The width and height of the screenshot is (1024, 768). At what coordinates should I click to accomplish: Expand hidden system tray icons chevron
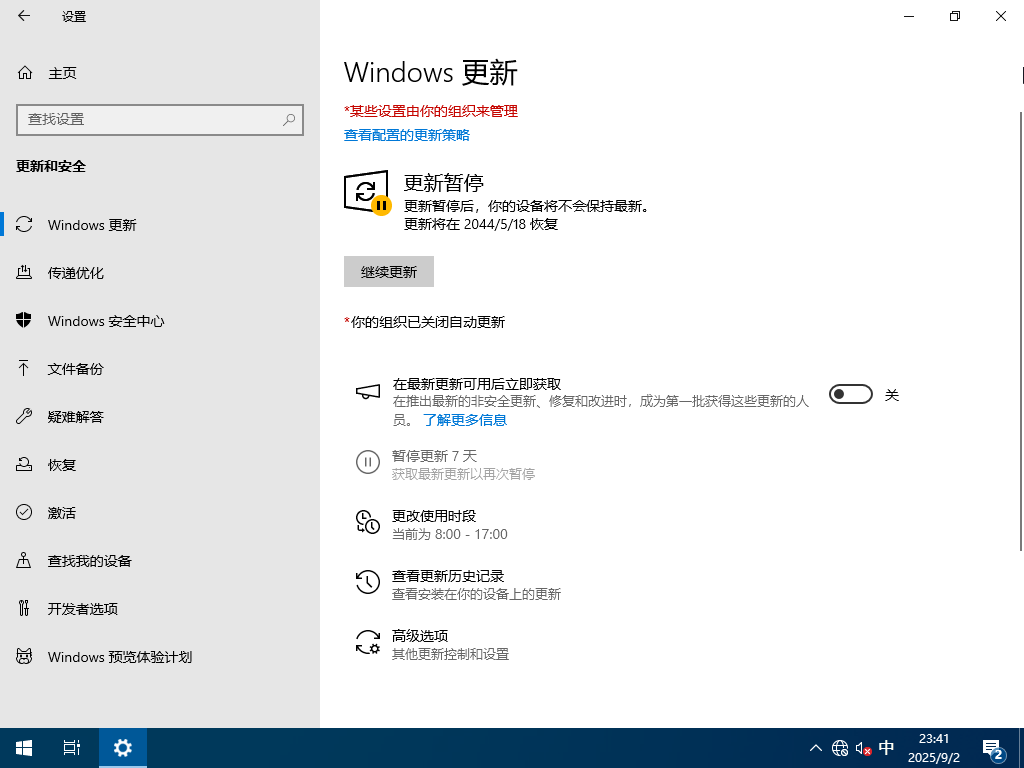click(x=816, y=748)
